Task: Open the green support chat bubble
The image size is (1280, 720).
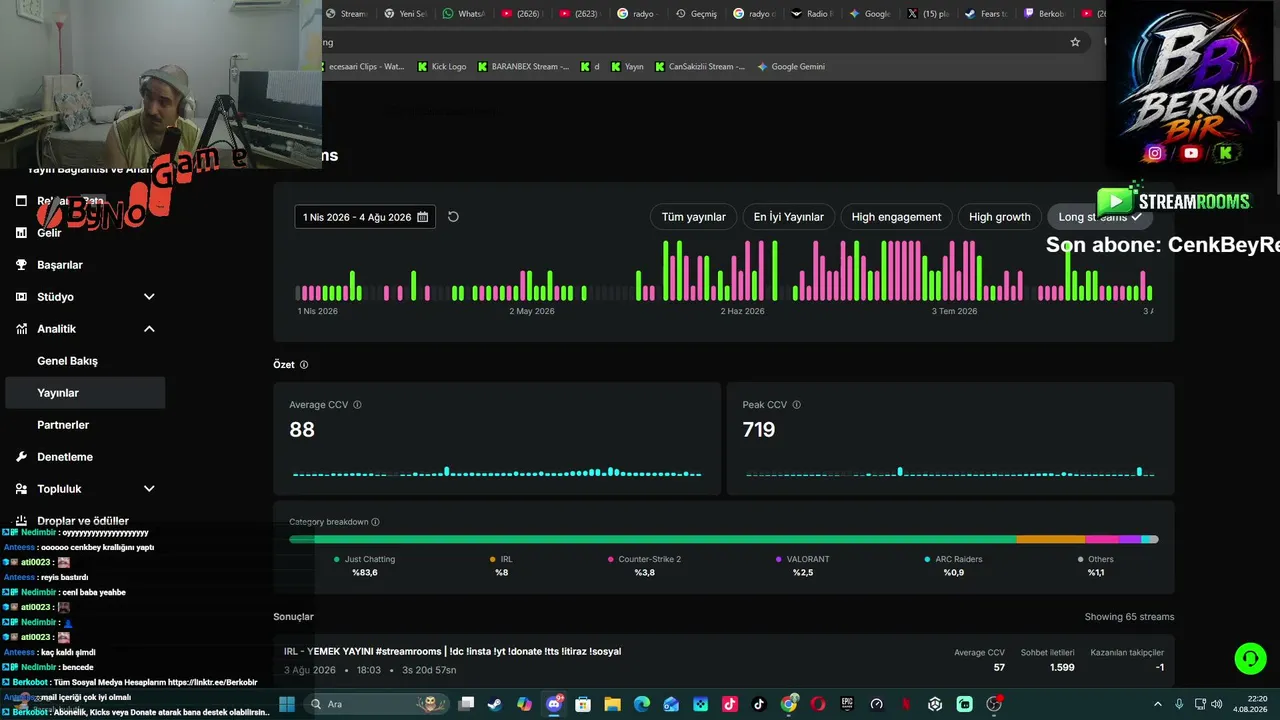Action: 1250,658
